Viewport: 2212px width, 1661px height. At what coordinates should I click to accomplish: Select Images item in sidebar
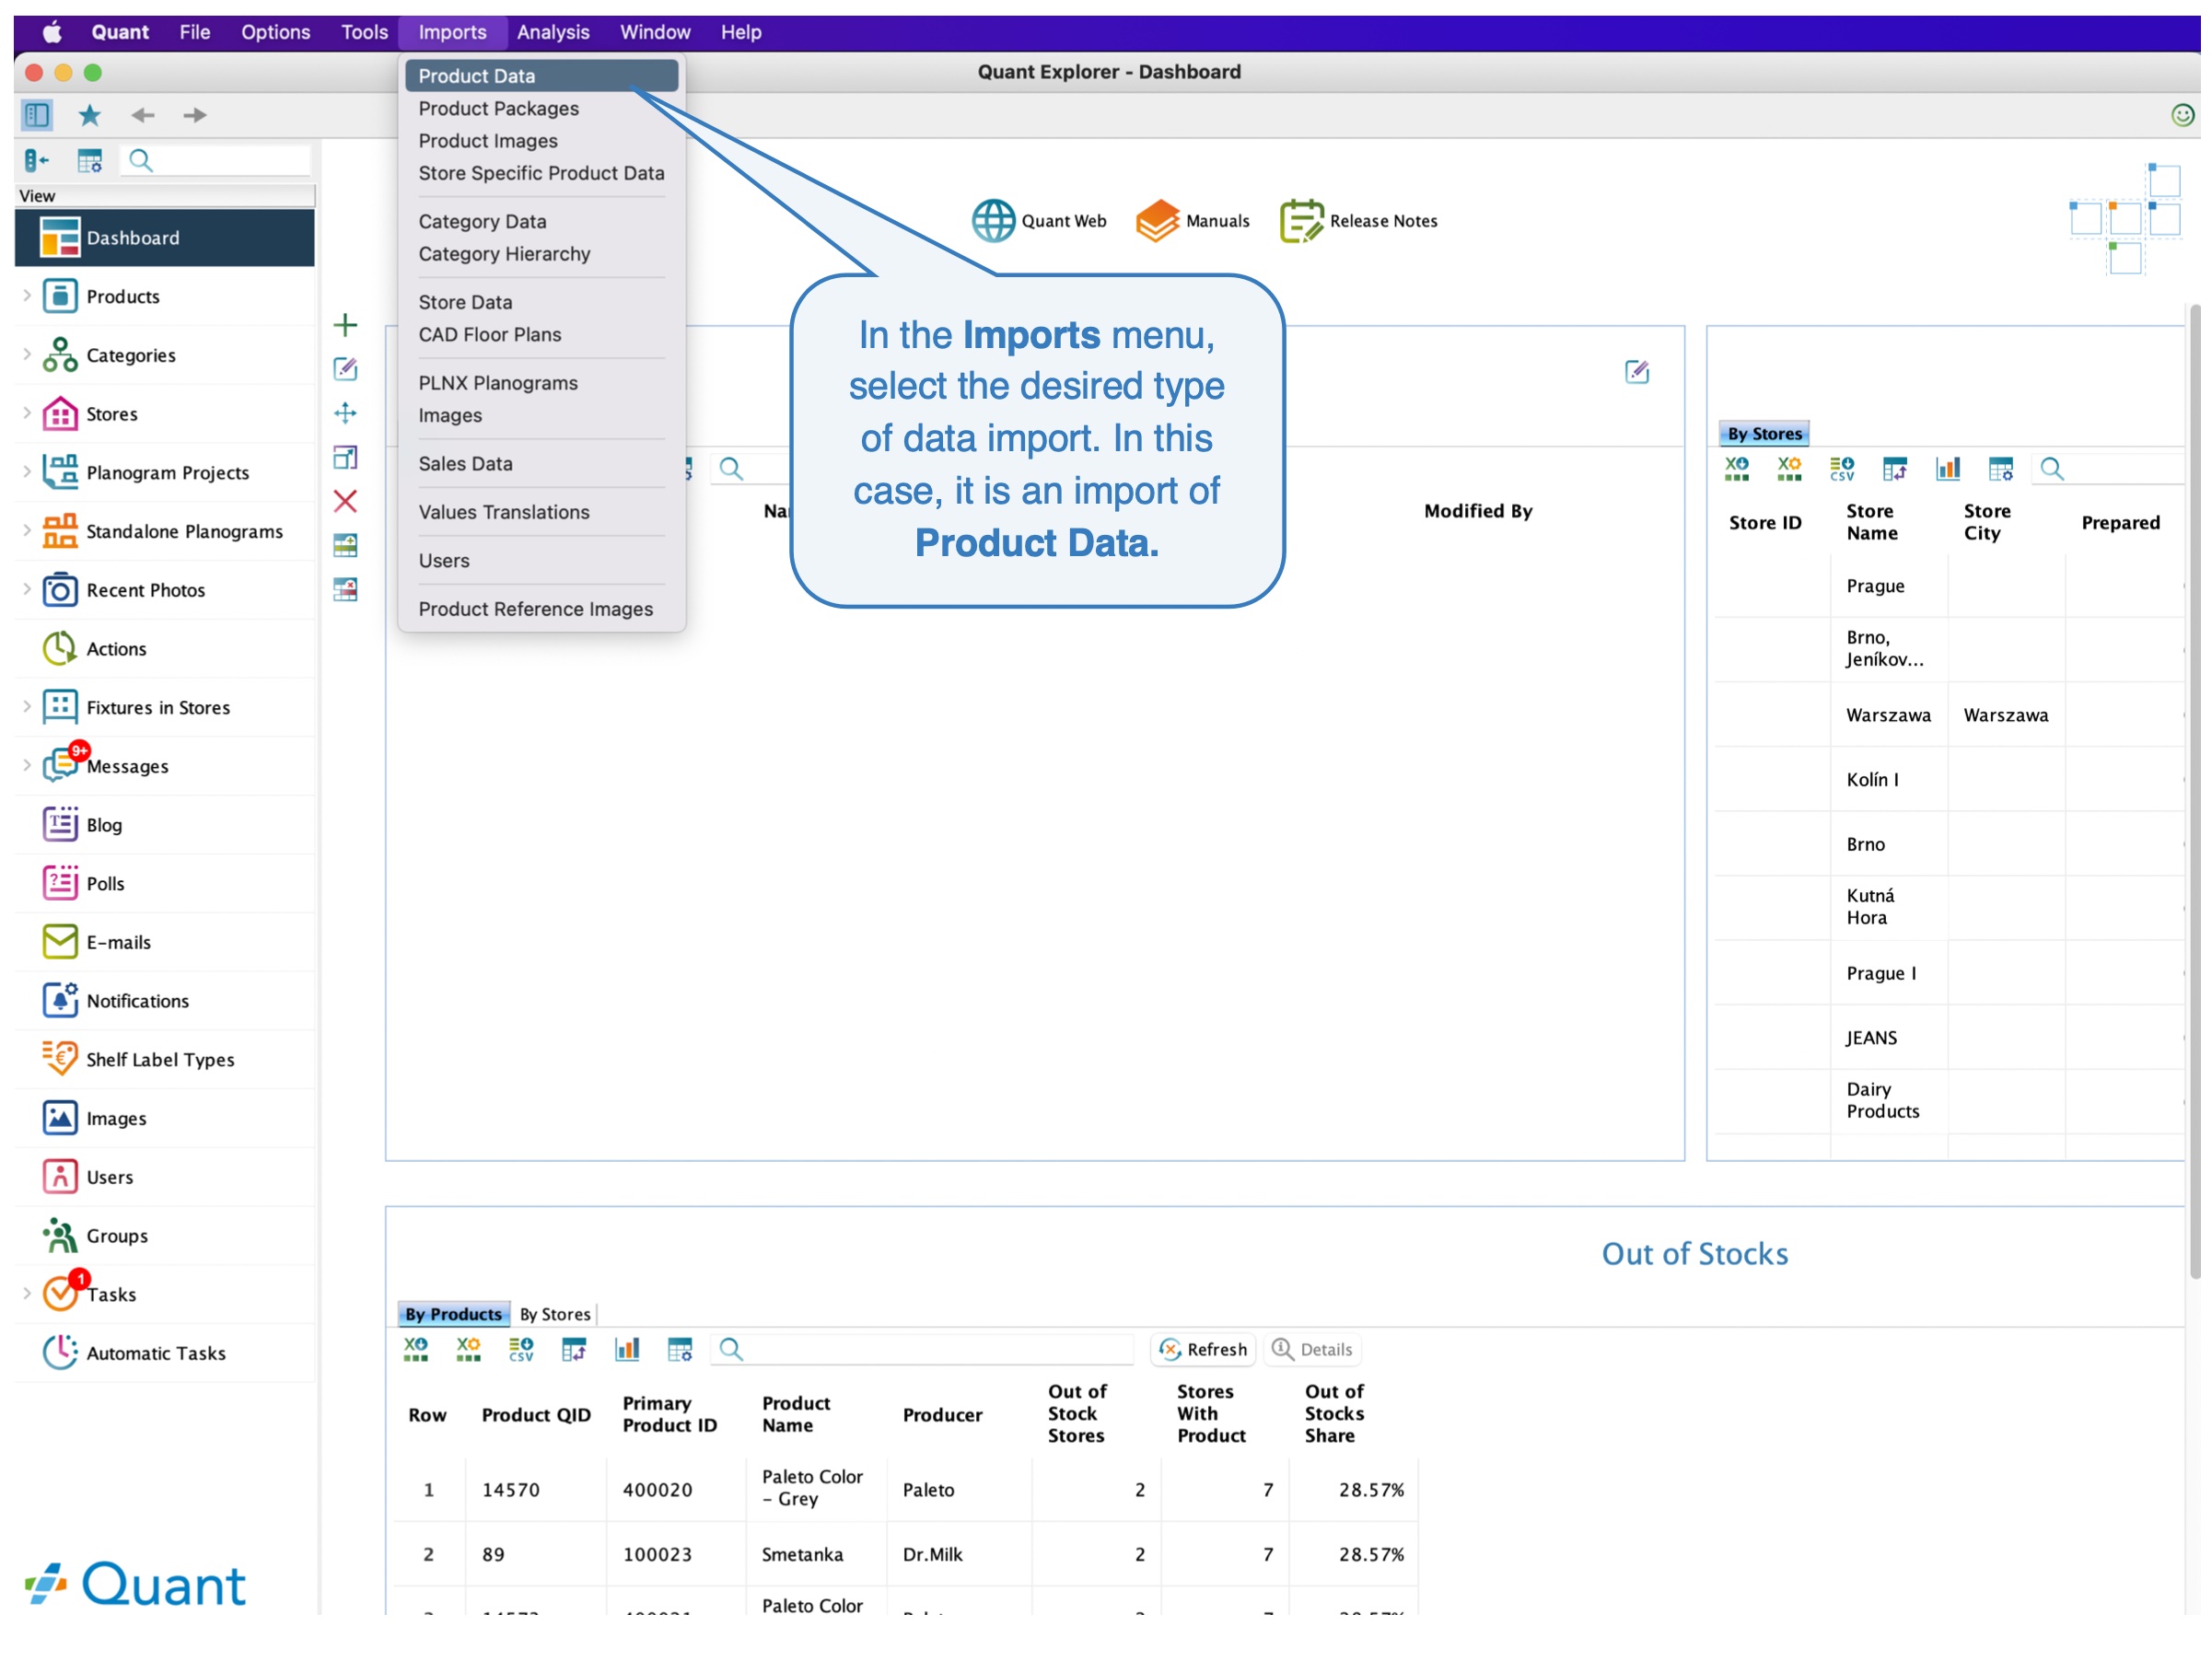[166, 1119]
